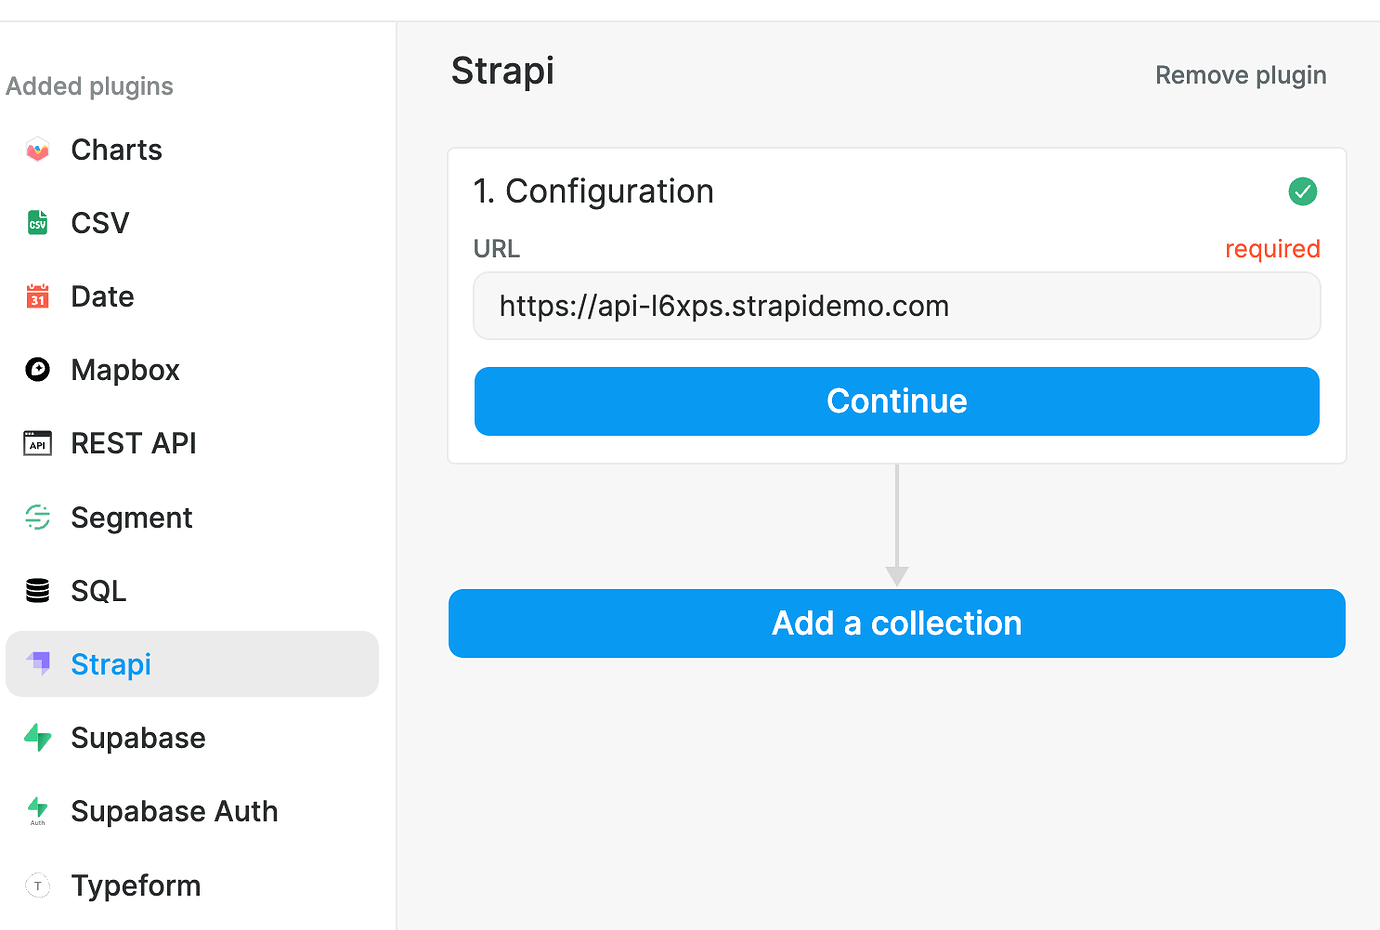1380x930 pixels.
Task: Focus the Strapi URL input field
Action: pos(896,306)
